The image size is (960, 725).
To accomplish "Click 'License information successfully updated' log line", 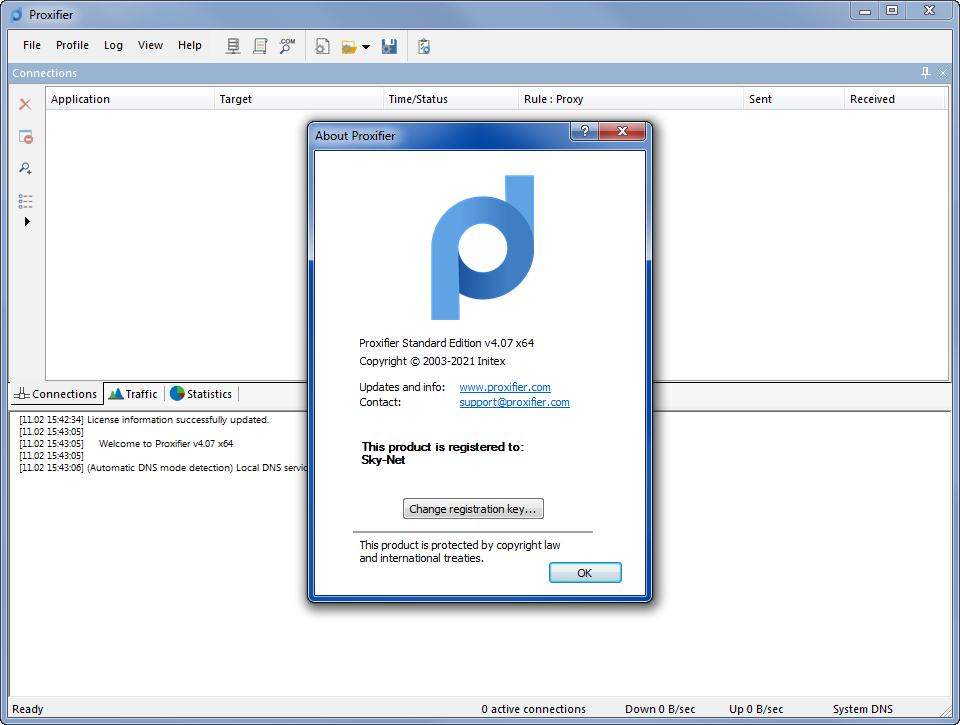I will (x=144, y=419).
